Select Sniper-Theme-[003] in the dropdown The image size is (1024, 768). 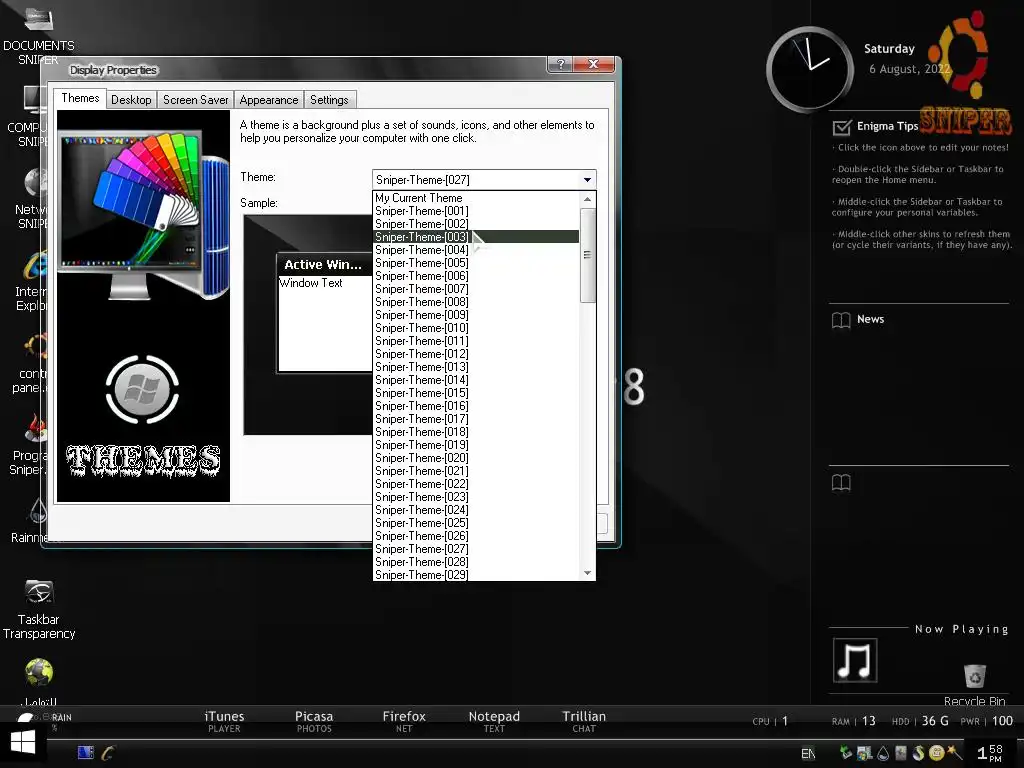tap(476, 237)
